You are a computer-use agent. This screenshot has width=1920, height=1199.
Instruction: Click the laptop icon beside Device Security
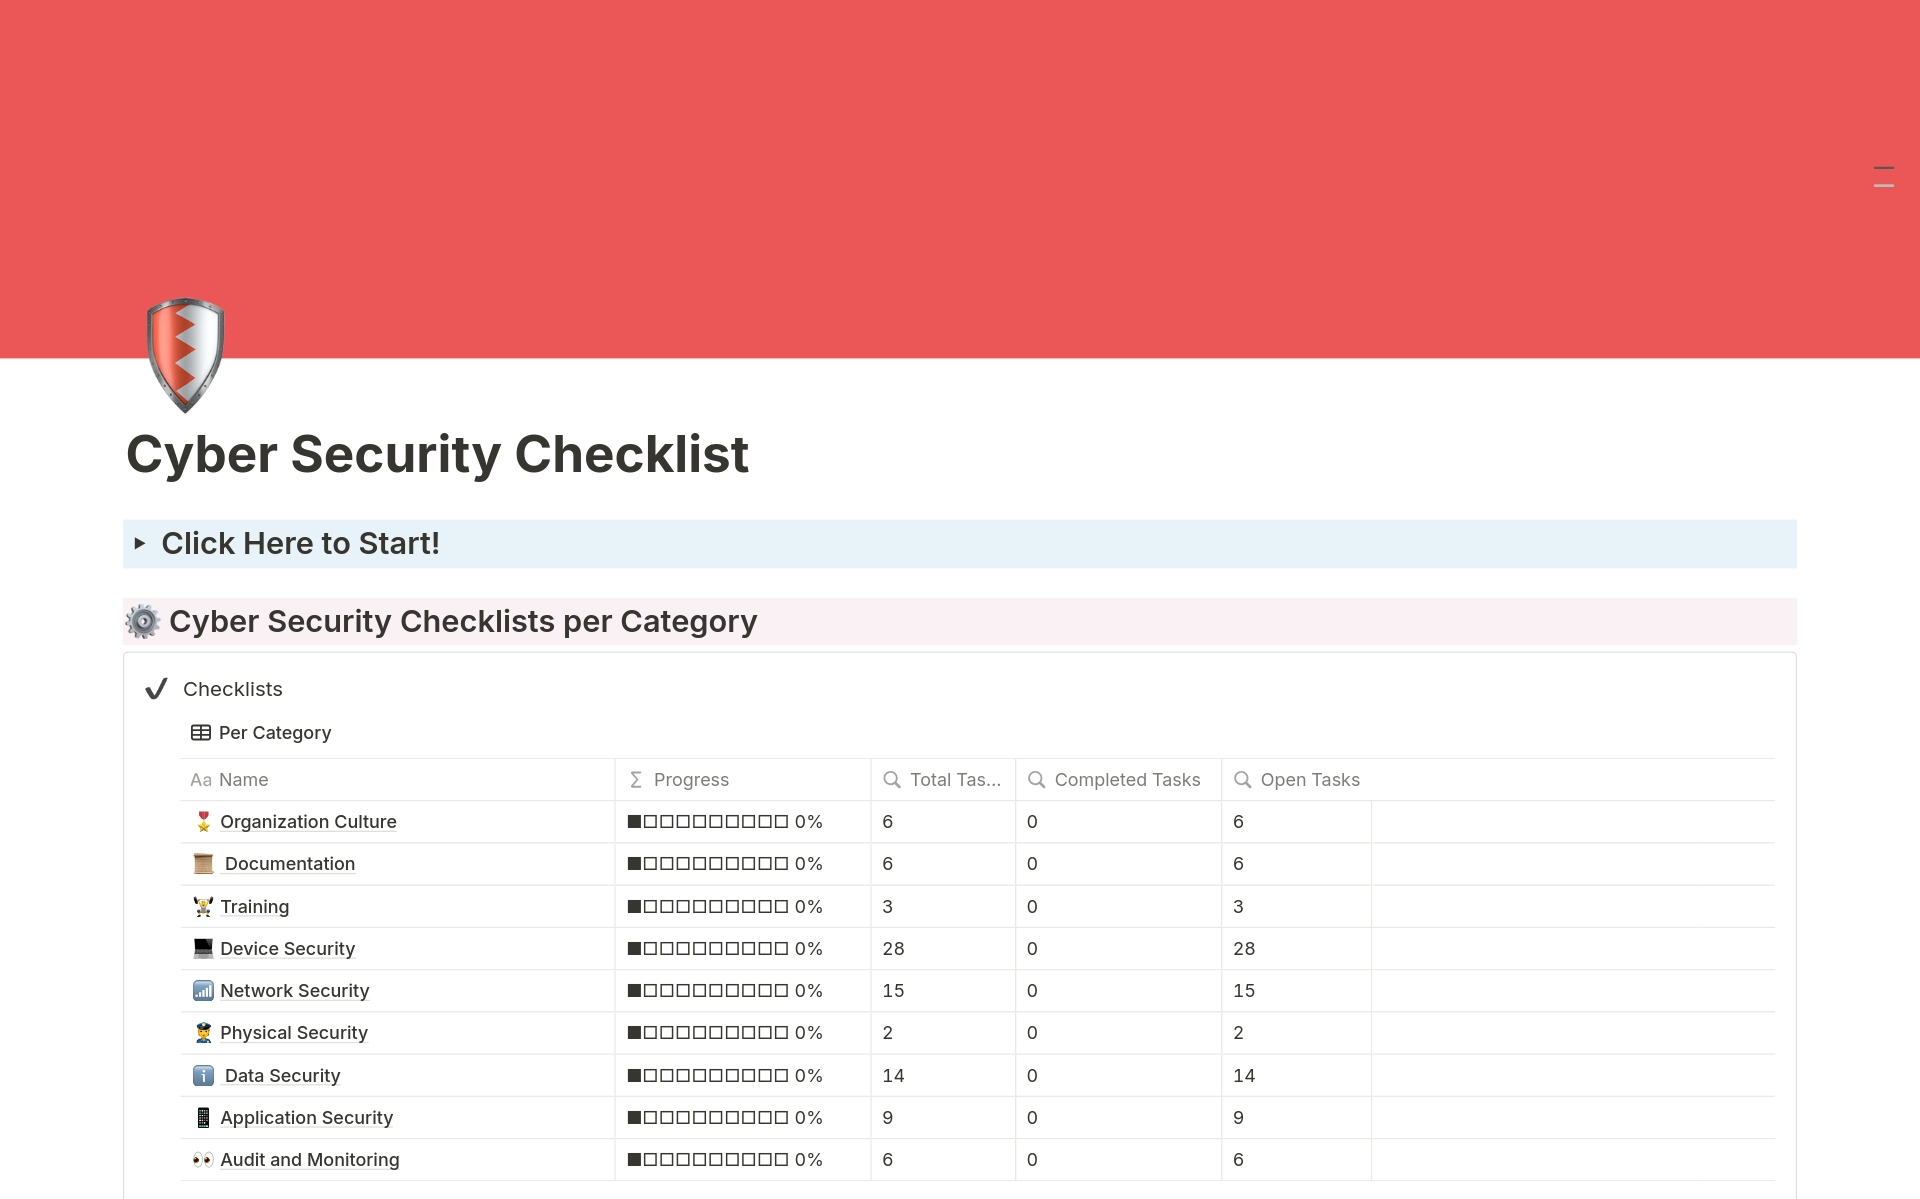coord(203,948)
